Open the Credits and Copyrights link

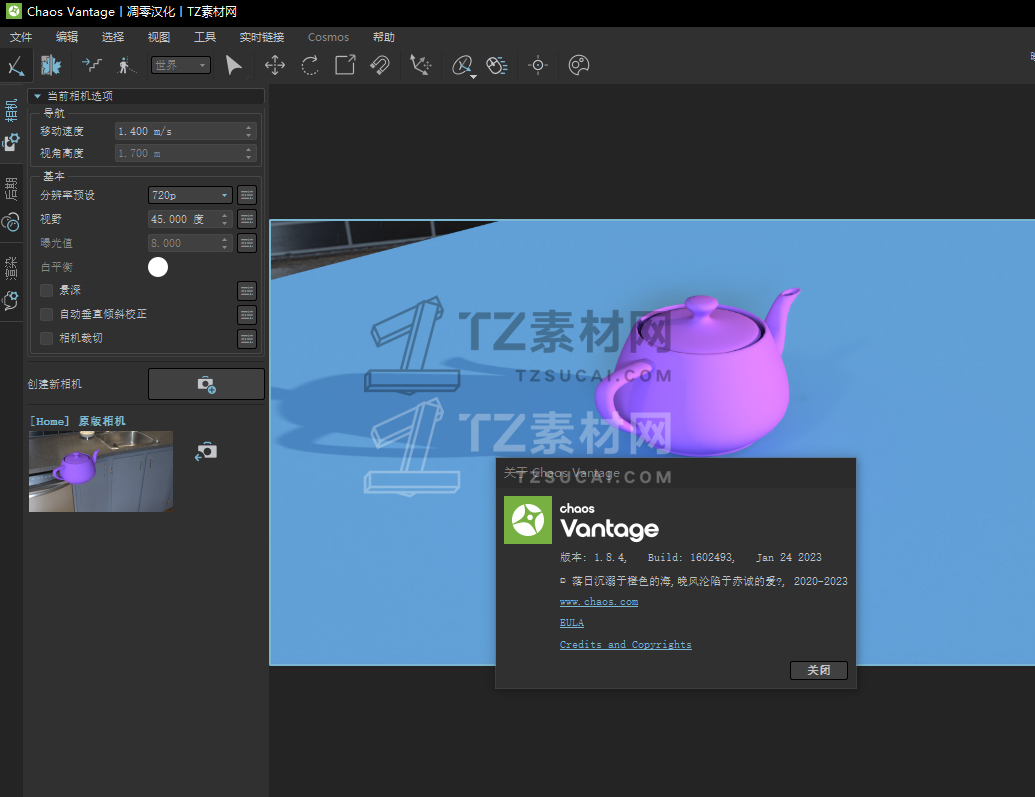(626, 644)
